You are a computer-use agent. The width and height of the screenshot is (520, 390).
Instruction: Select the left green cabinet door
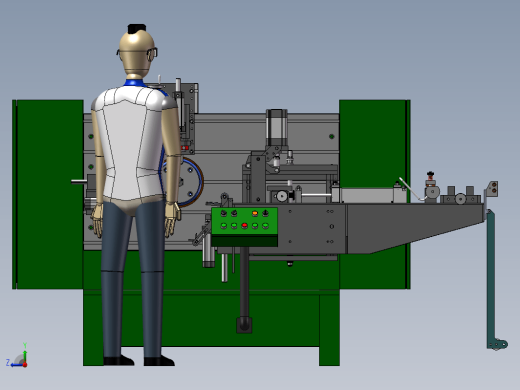click(x=48, y=194)
